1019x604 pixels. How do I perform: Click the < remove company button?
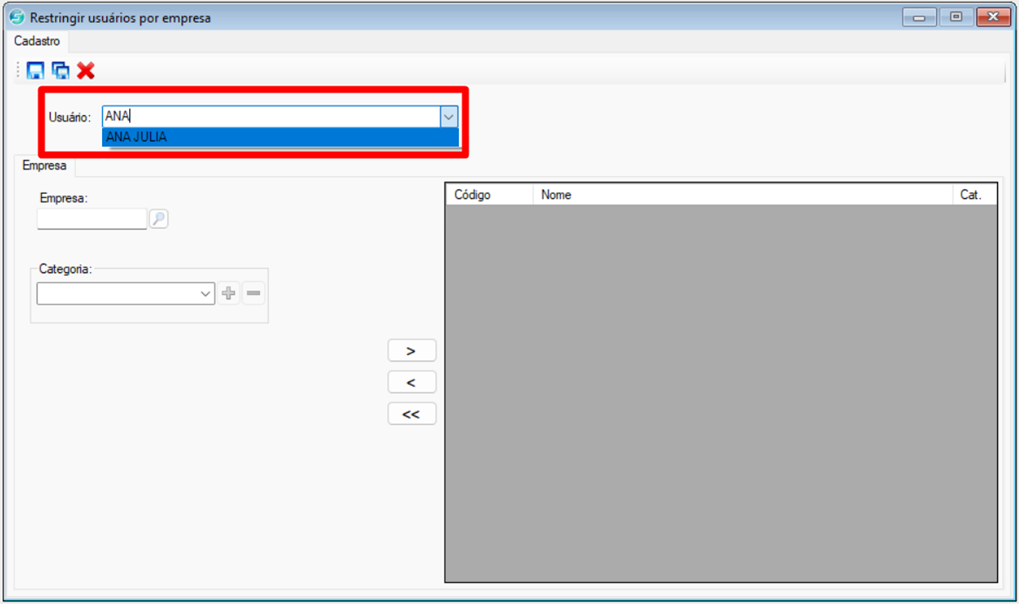tap(411, 382)
